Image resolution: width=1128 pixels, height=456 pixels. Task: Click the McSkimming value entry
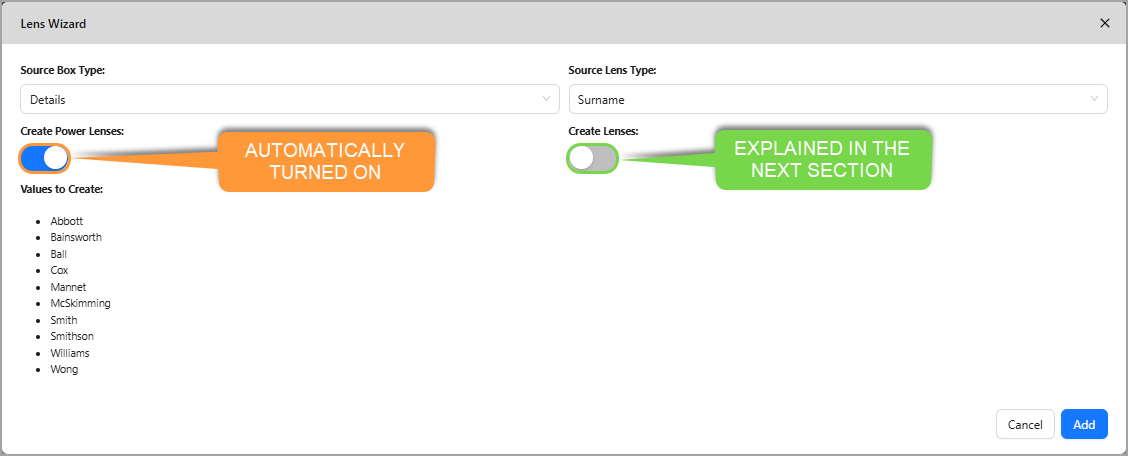pyautogui.click(x=80, y=303)
